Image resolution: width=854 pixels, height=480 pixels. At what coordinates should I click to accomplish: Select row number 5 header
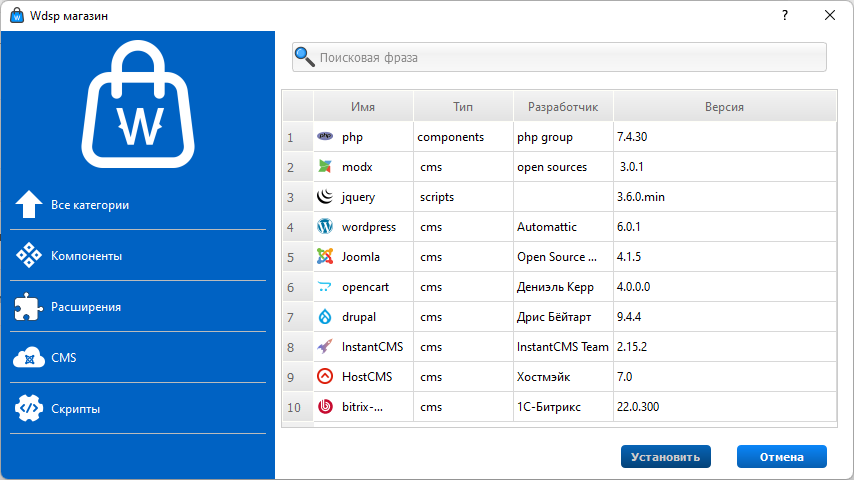click(x=298, y=257)
